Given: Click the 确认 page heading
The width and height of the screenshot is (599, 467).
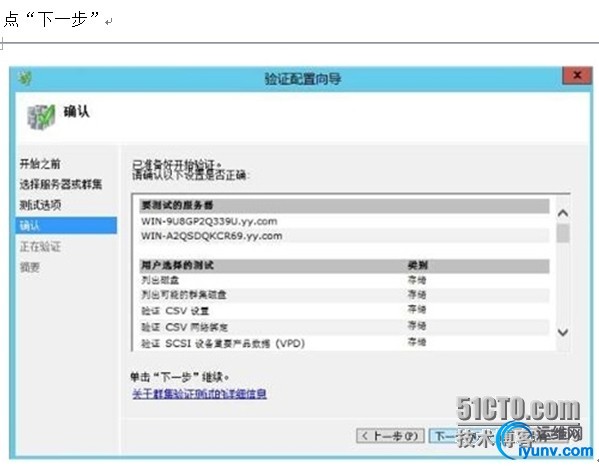Looking at the screenshot, I should point(76,112).
